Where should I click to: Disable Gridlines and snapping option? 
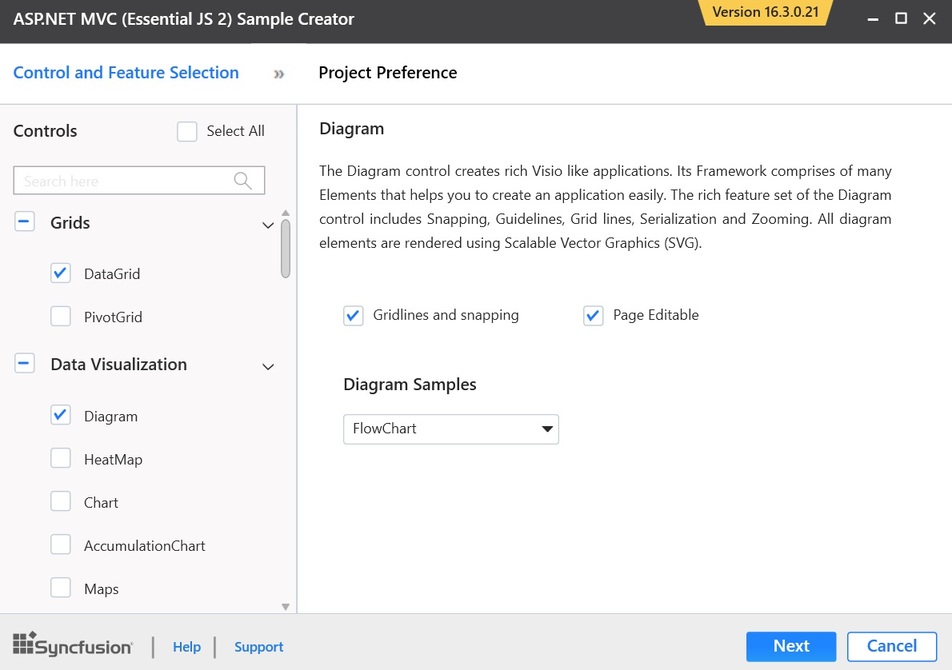point(353,315)
